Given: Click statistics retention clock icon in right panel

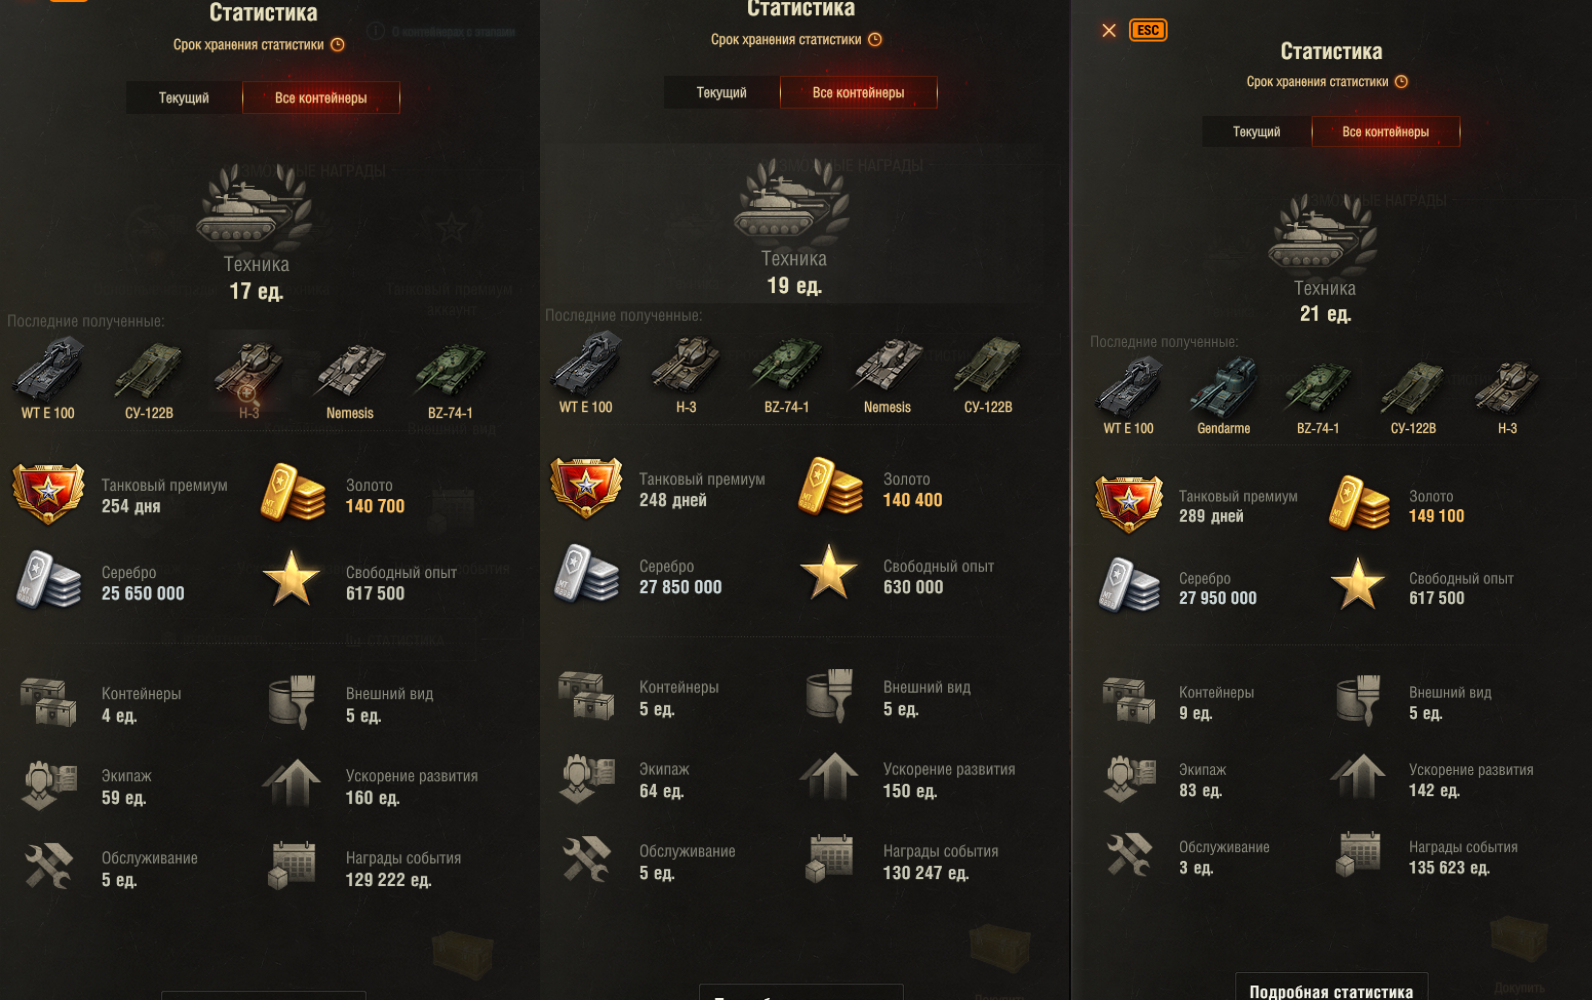Looking at the screenshot, I should click(1402, 82).
